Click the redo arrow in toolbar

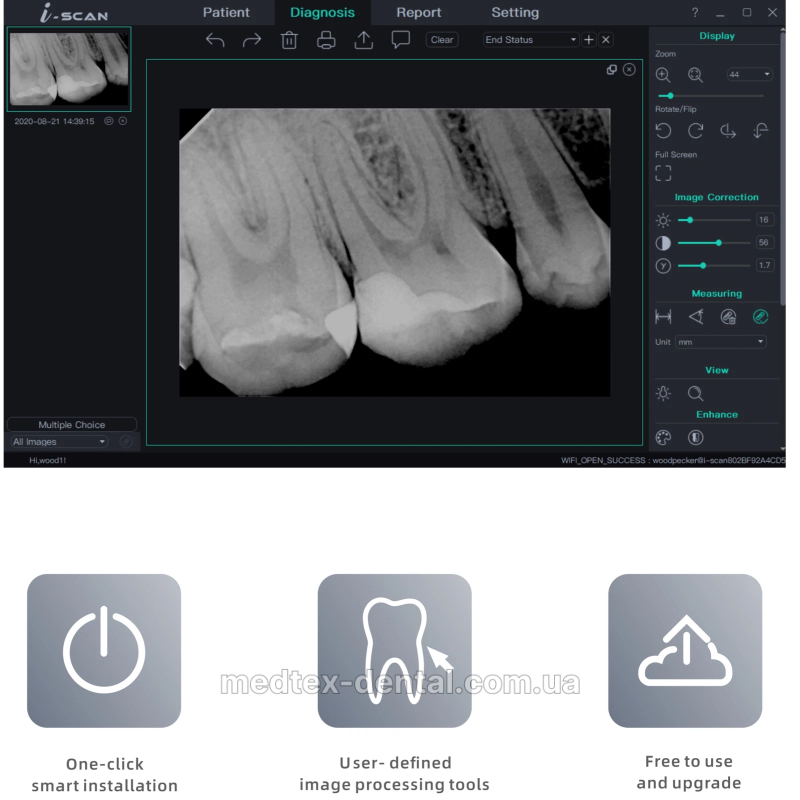coord(252,40)
